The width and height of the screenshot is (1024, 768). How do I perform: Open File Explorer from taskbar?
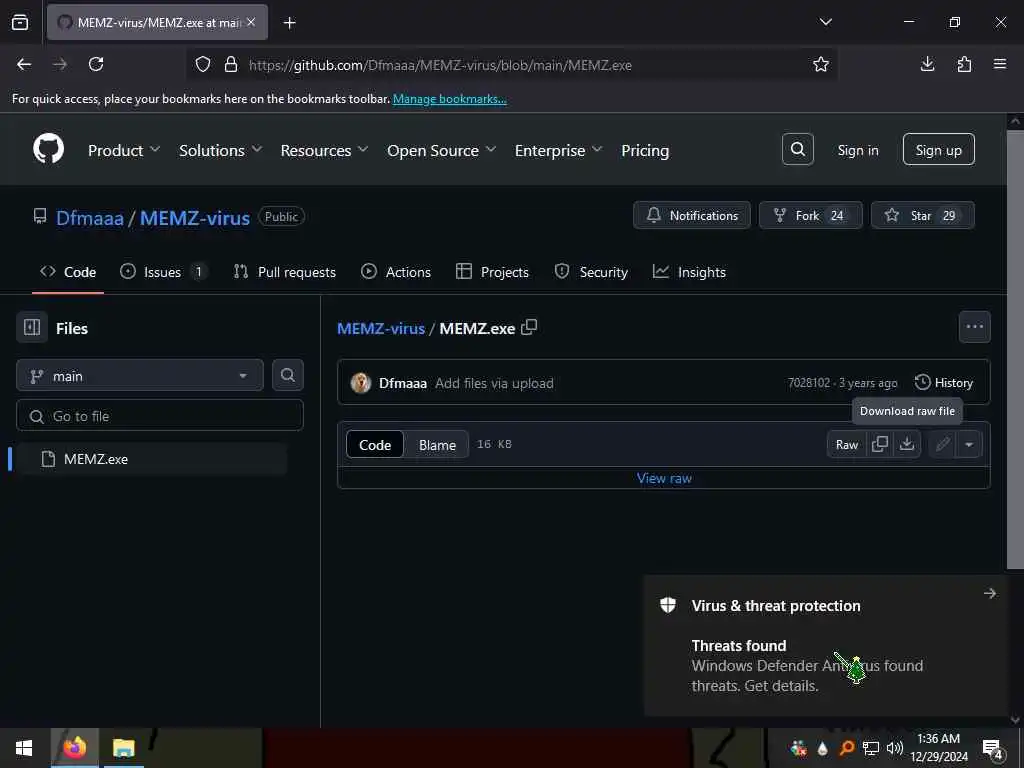coord(123,748)
